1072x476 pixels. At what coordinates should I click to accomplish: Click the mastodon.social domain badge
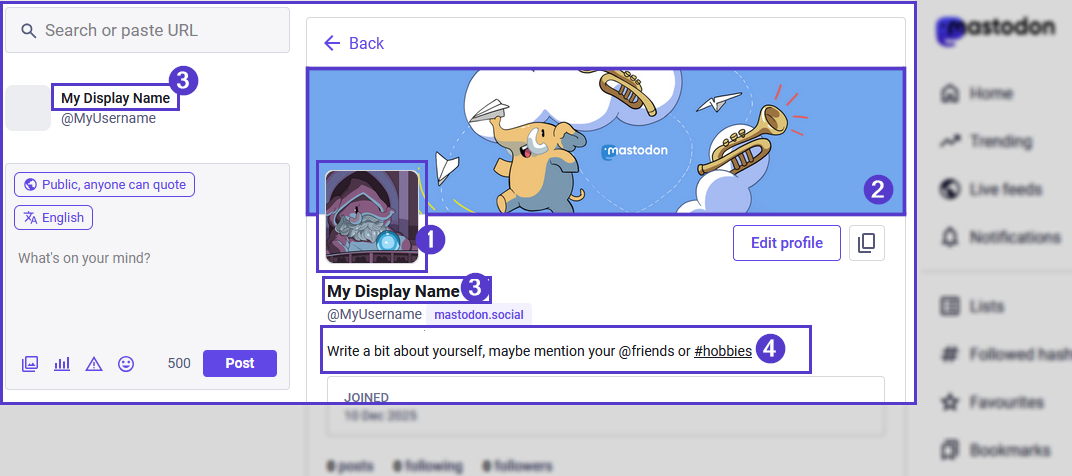point(479,315)
